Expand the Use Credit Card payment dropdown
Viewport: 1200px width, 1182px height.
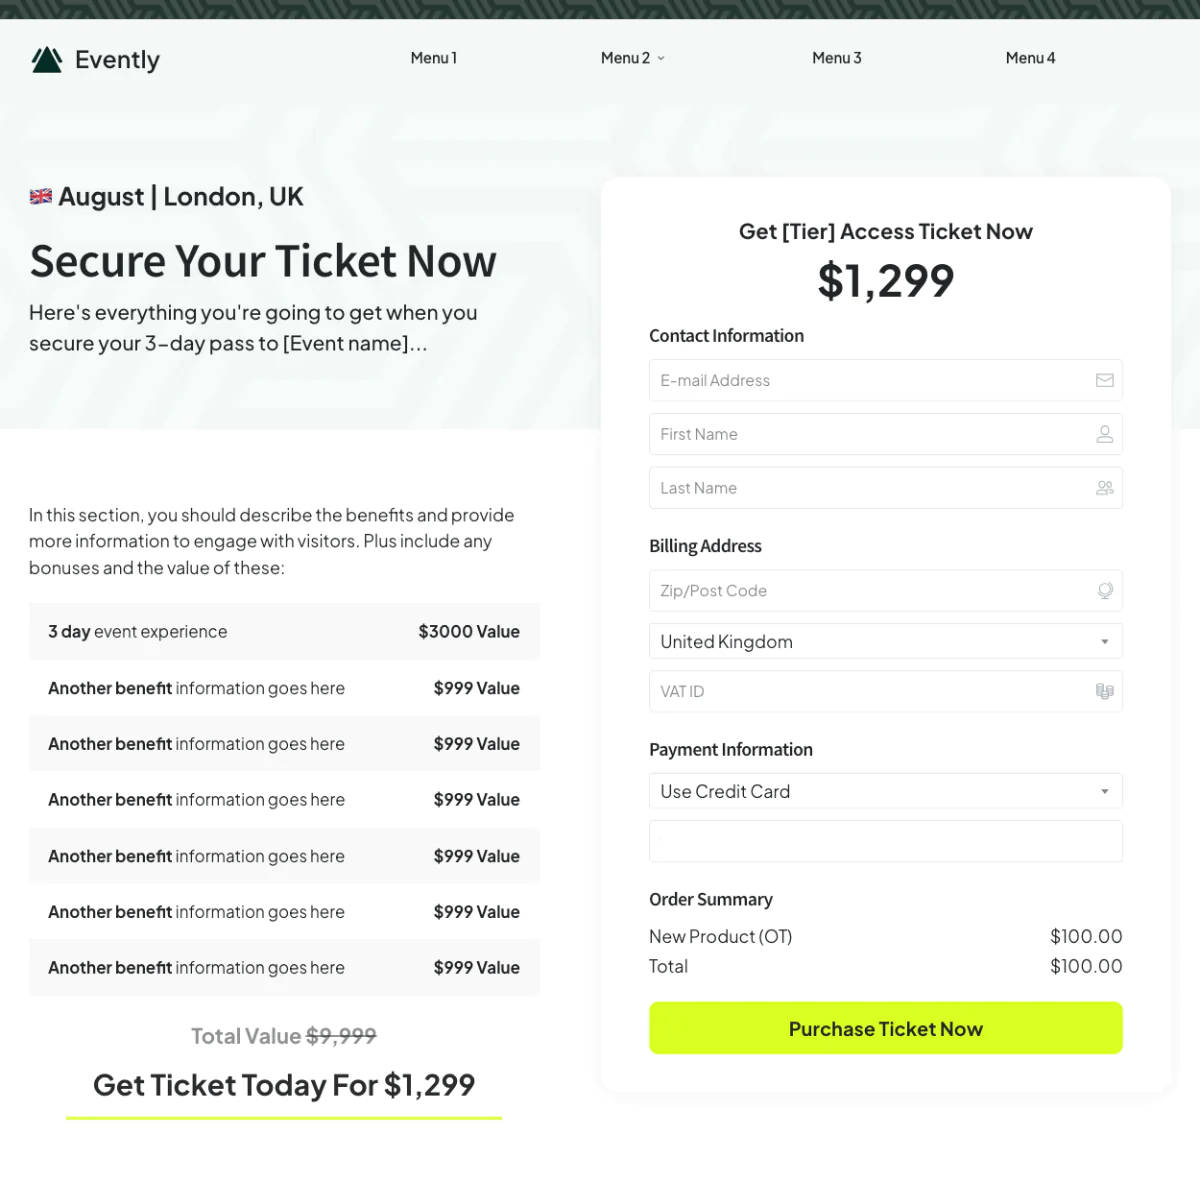point(886,791)
